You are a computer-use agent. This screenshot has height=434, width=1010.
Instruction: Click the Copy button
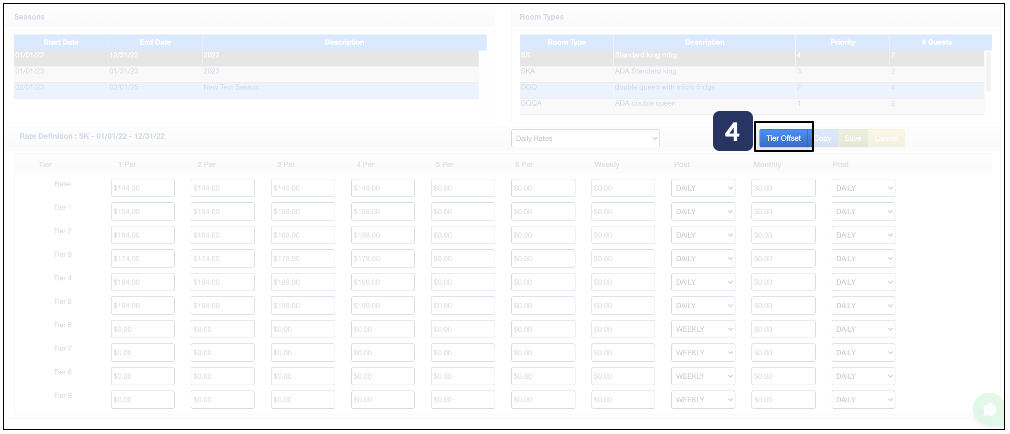[824, 138]
